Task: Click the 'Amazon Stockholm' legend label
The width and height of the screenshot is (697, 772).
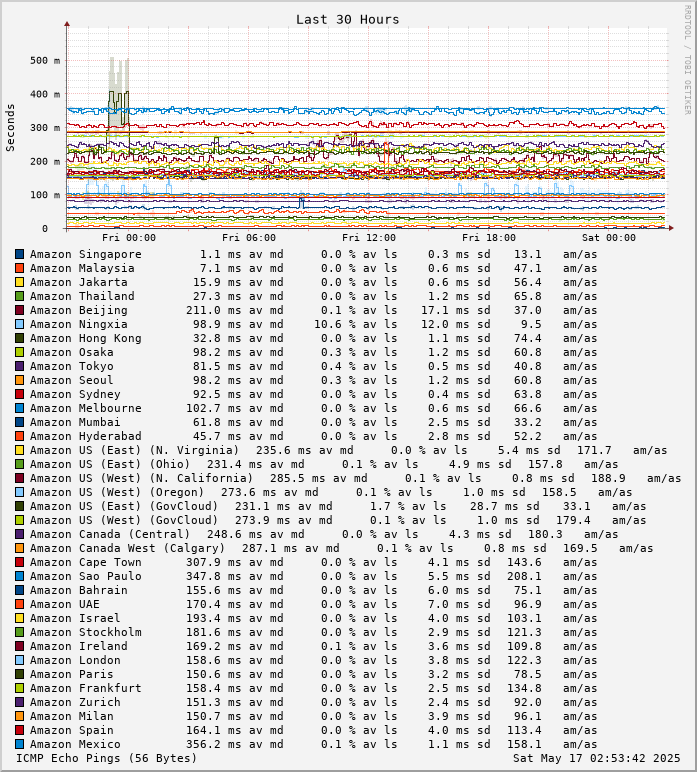Action: click(x=86, y=632)
